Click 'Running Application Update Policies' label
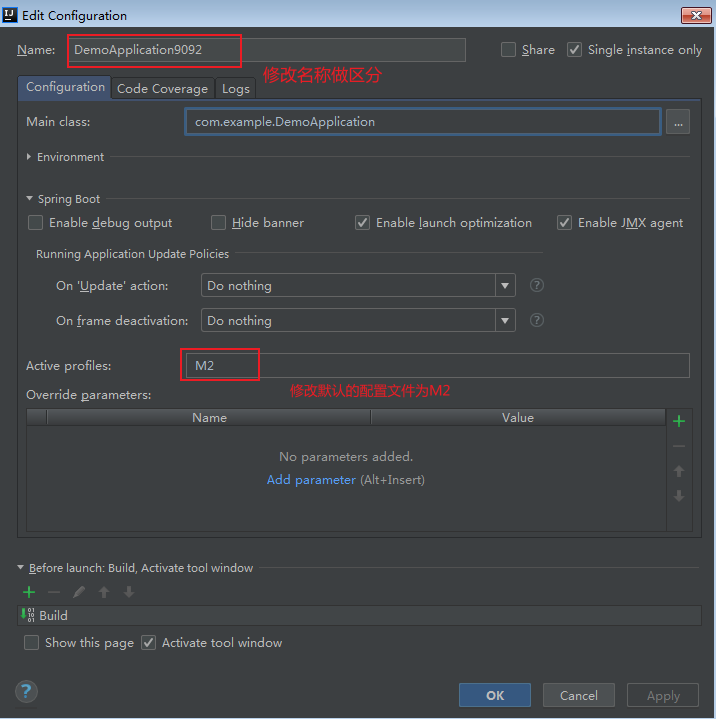 click(x=132, y=254)
